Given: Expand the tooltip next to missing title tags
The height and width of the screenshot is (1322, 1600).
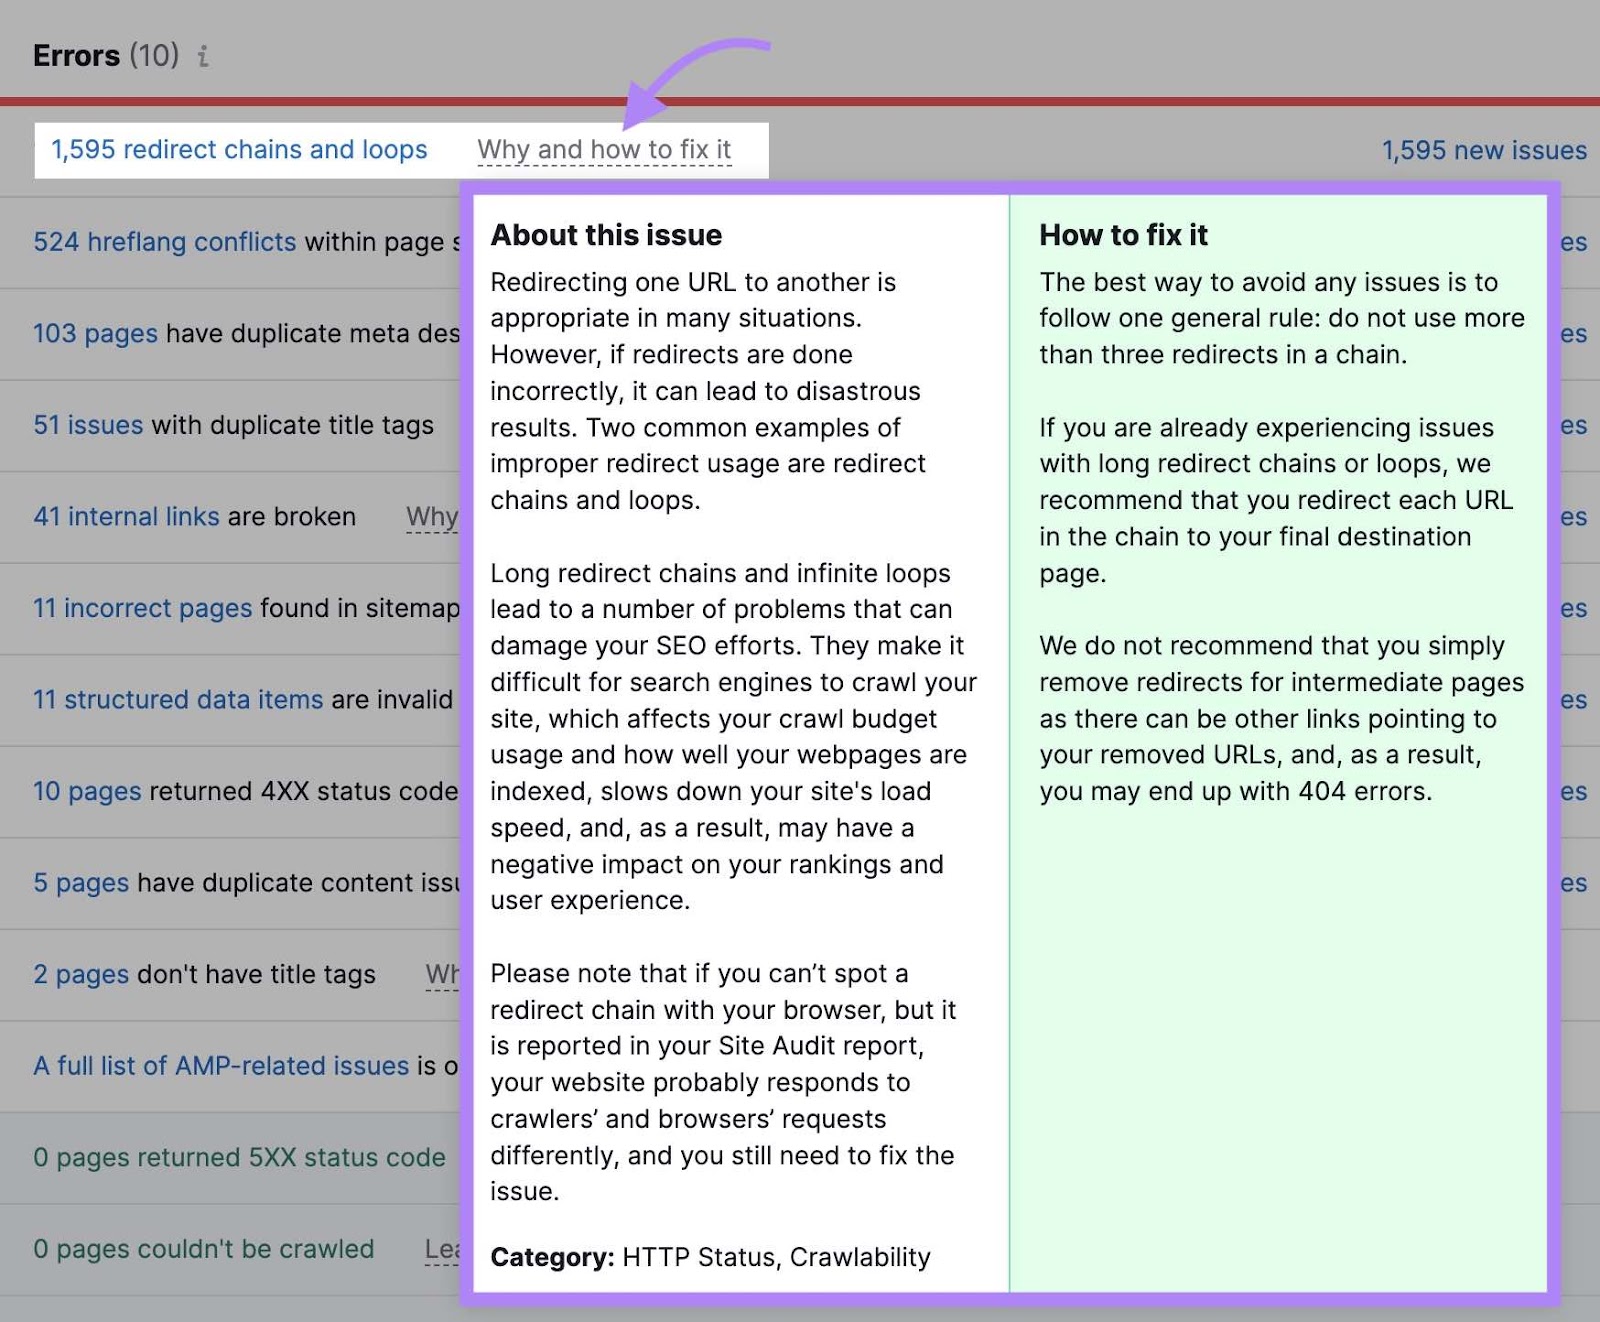Looking at the screenshot, I should point(440,974).
